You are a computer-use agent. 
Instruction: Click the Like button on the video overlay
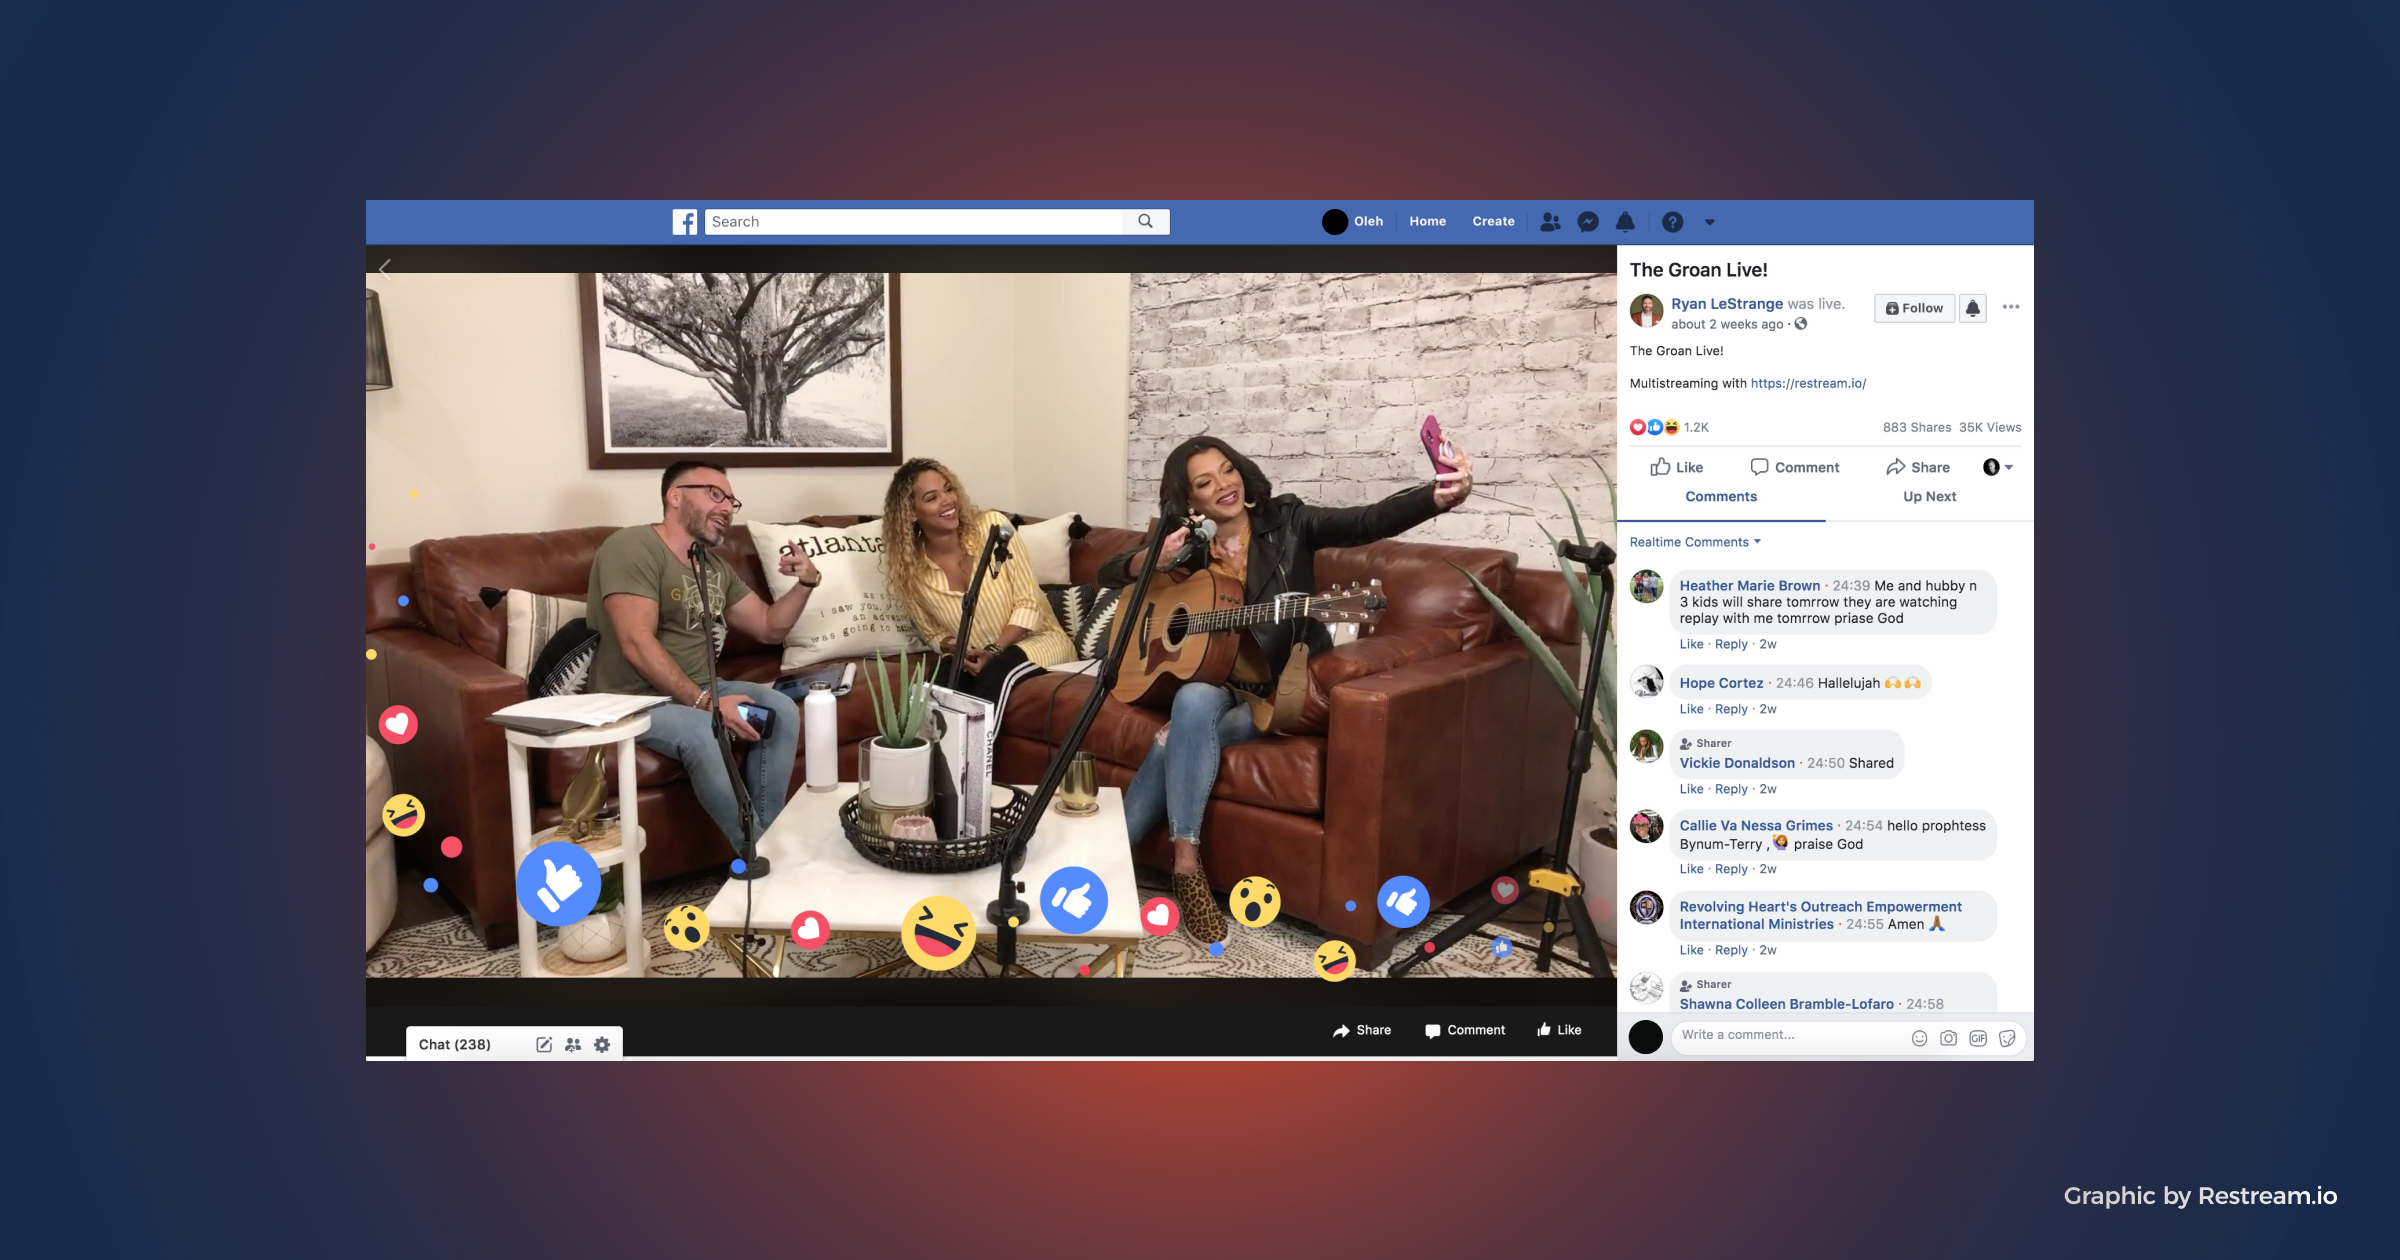coord(1560,1030)
